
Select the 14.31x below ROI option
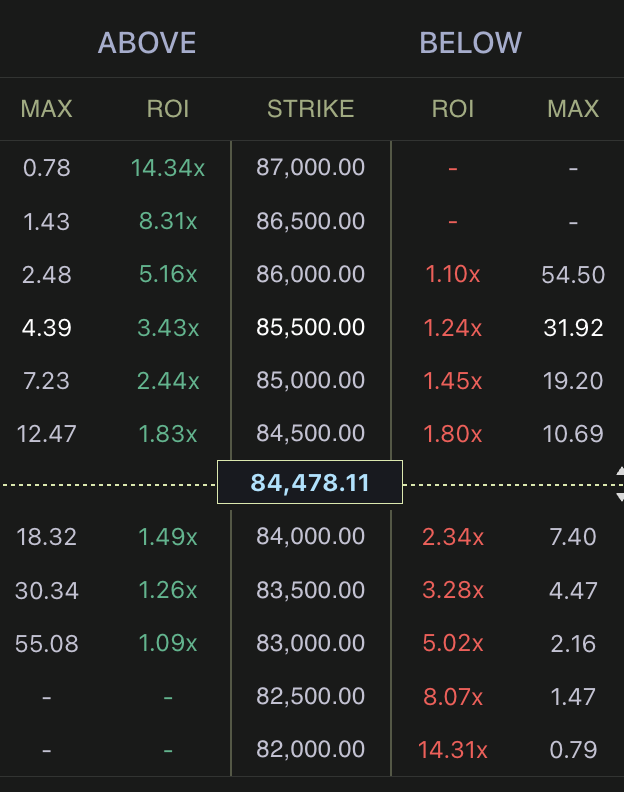(453, 750)
